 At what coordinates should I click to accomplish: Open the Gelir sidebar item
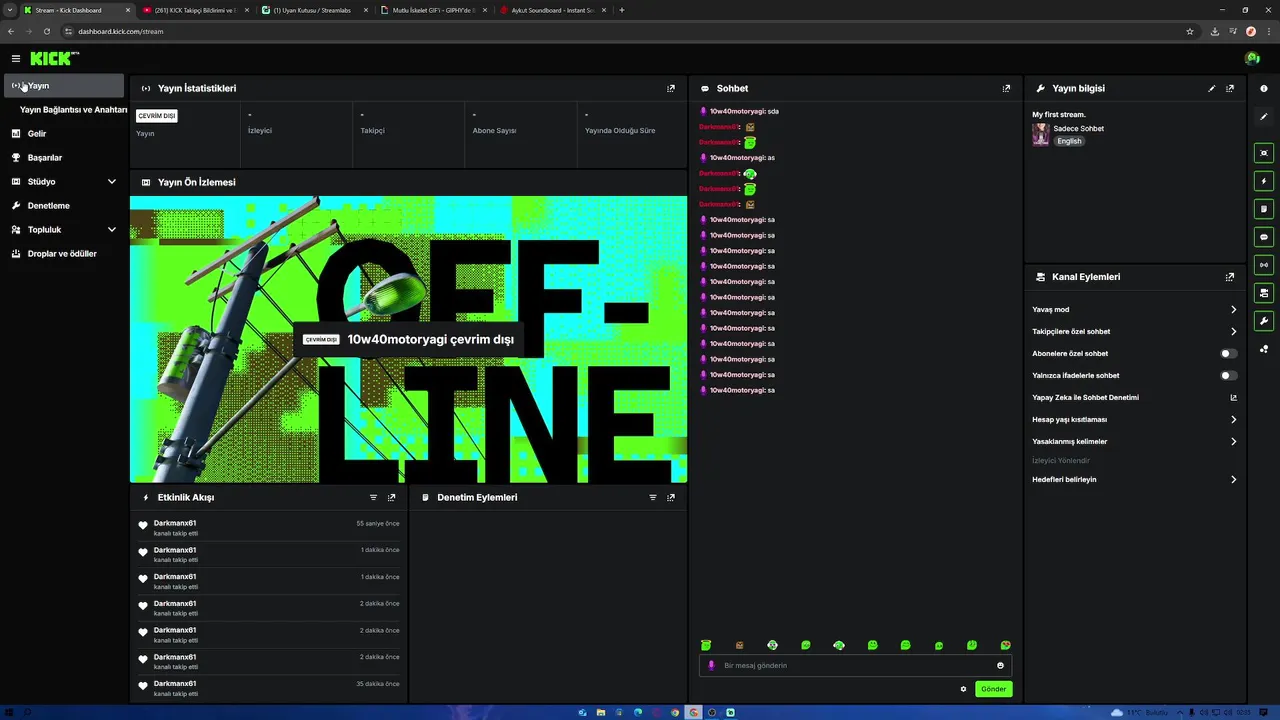pos(64,134)
